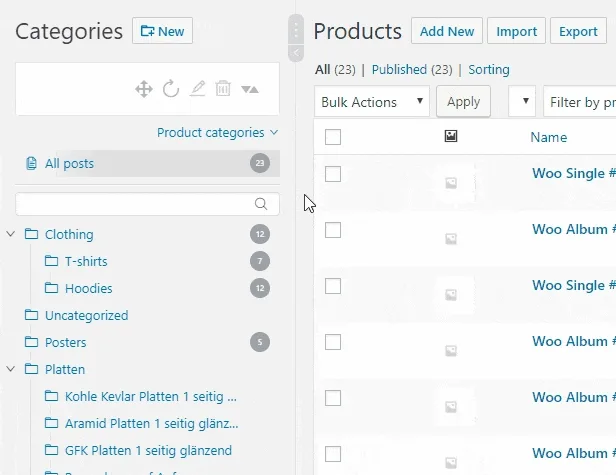616x475 pixels.
Task: Select the Sorting filter tab
Action: click(488, 70)
